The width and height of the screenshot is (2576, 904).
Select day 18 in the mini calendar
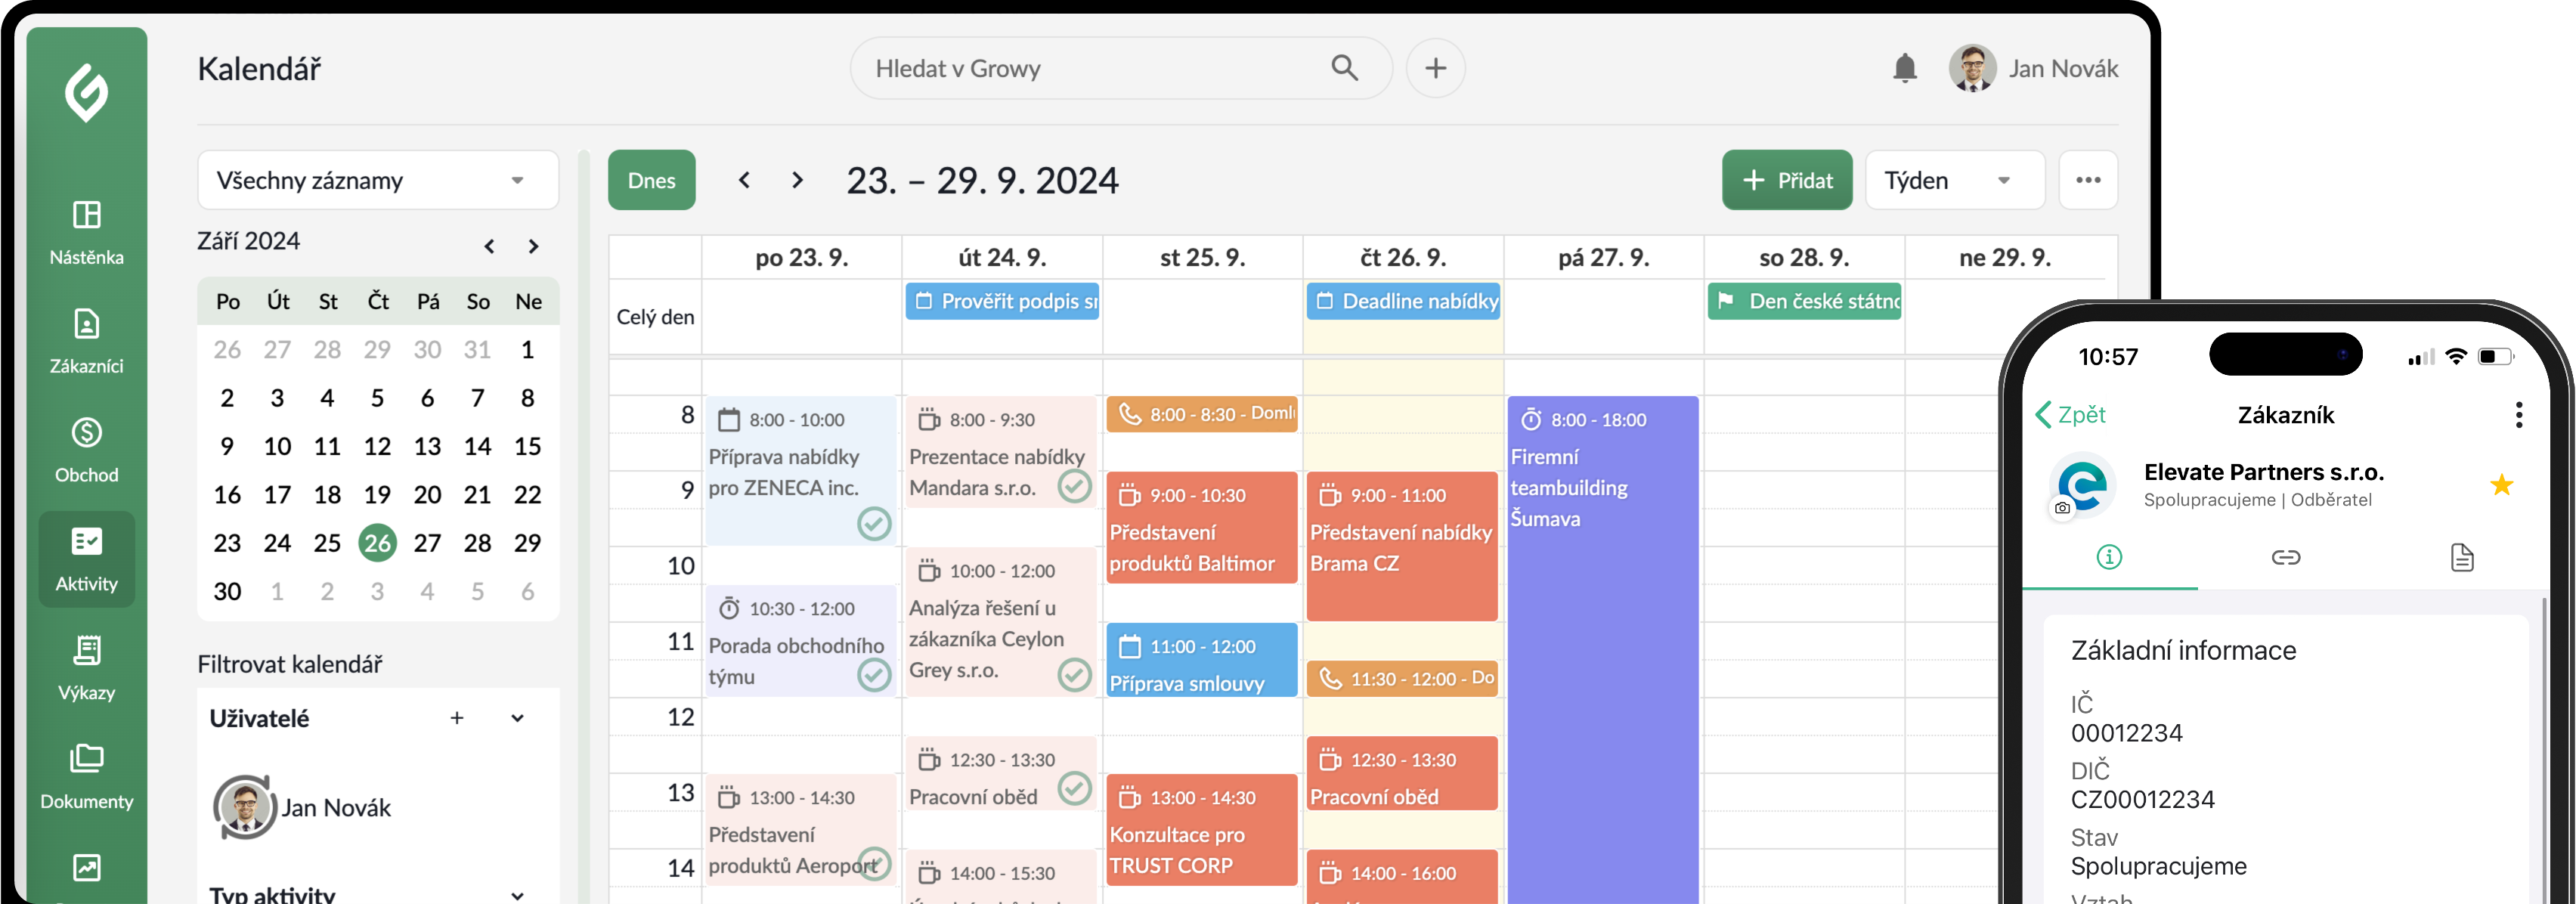point(327,495)
